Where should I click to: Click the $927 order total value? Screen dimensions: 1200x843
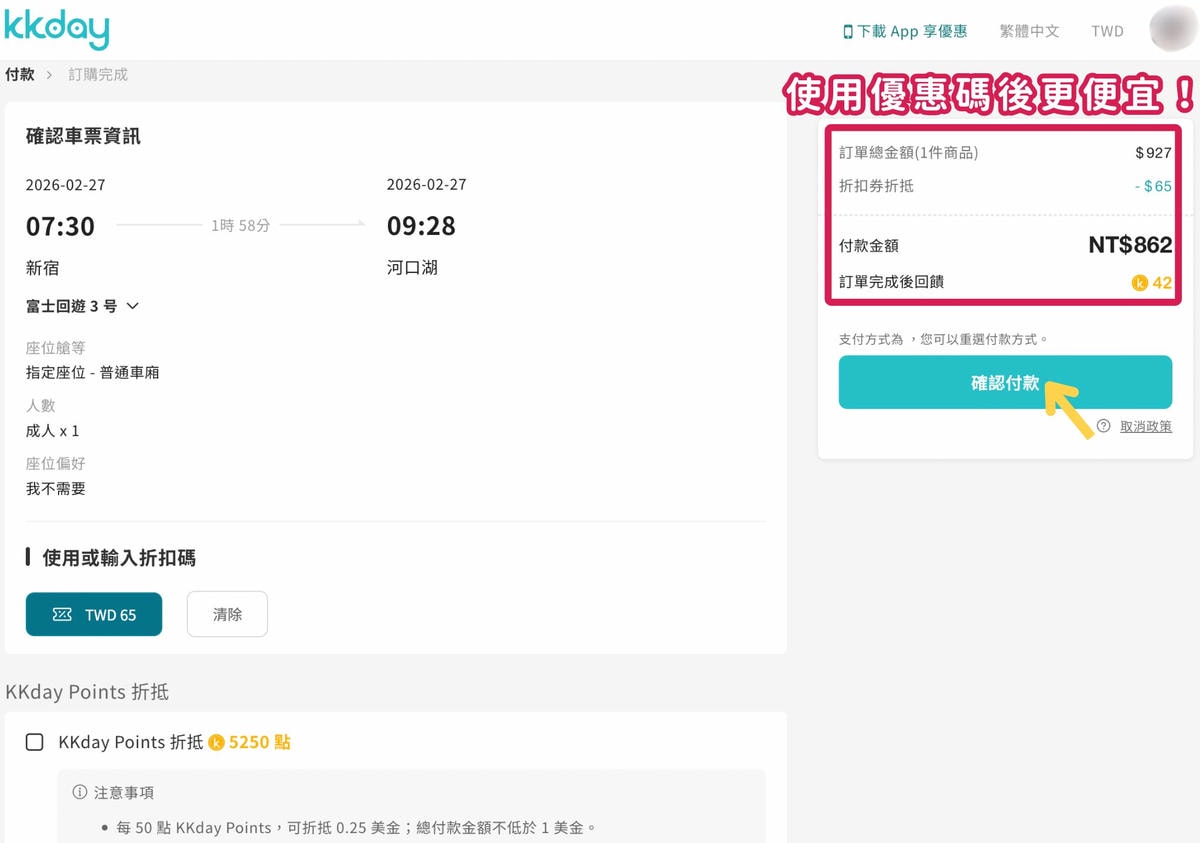coord(1153,153)
